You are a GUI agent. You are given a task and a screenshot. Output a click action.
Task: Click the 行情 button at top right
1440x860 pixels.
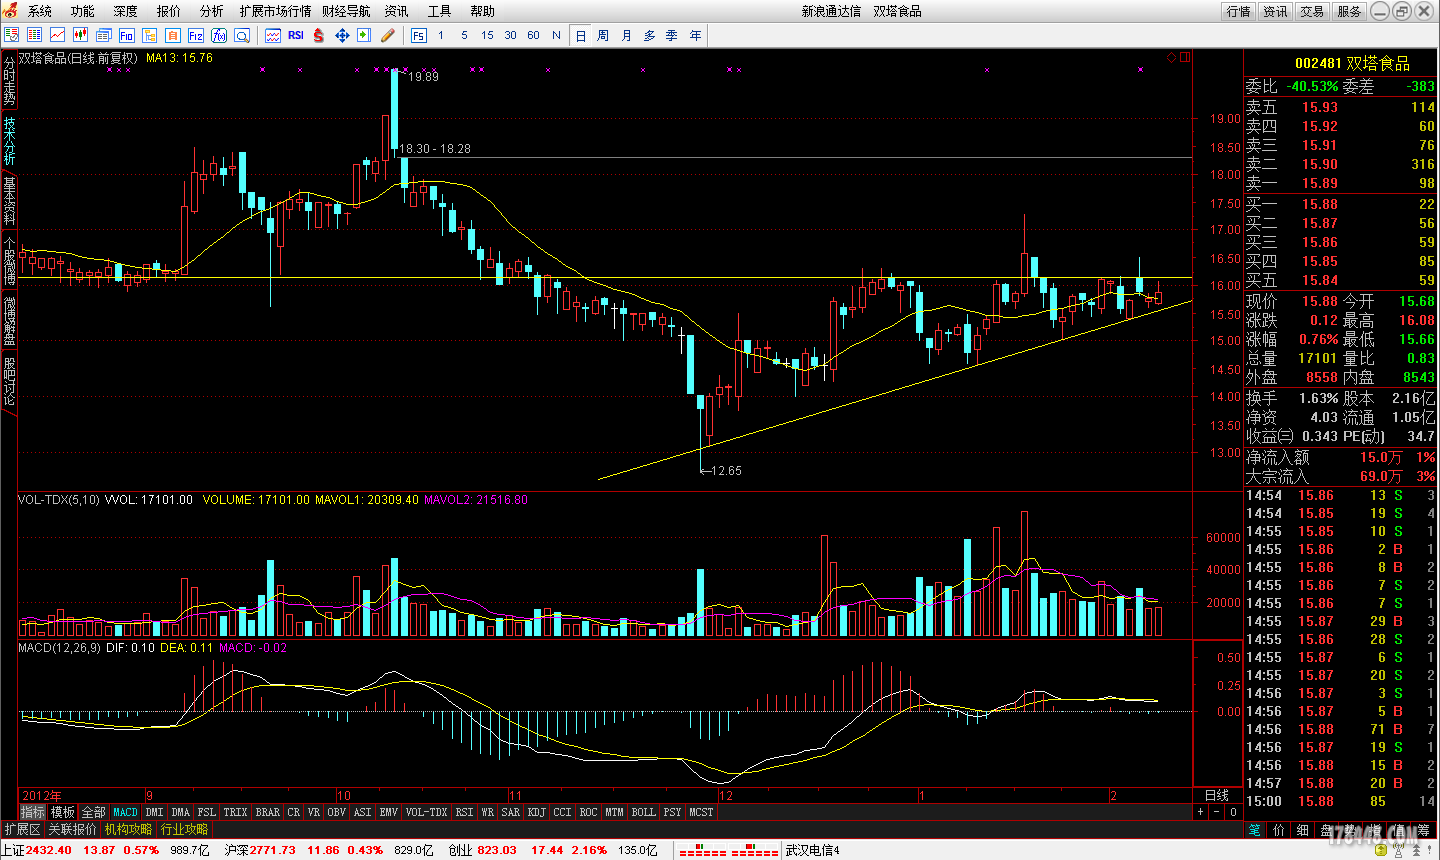pos(1238,11)
